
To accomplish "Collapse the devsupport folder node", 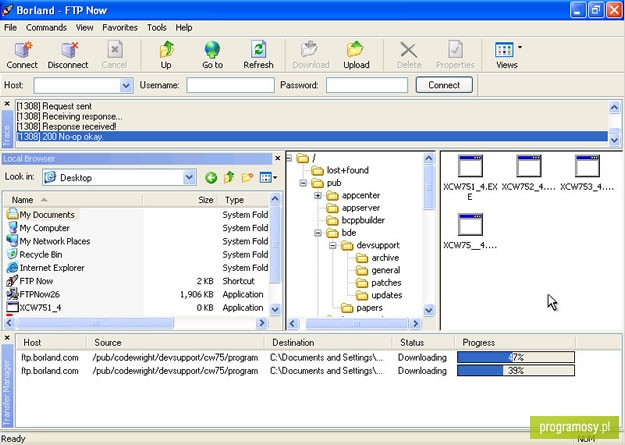I will (333, 245).
